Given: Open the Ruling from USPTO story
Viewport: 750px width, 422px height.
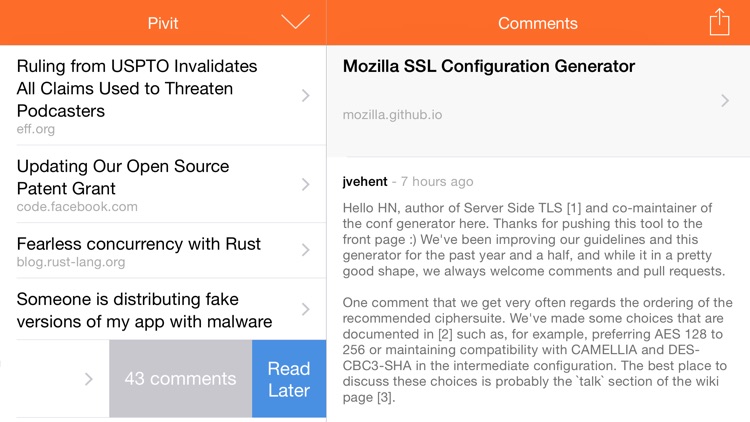Looking at the screenshot, I should point(137,88).
